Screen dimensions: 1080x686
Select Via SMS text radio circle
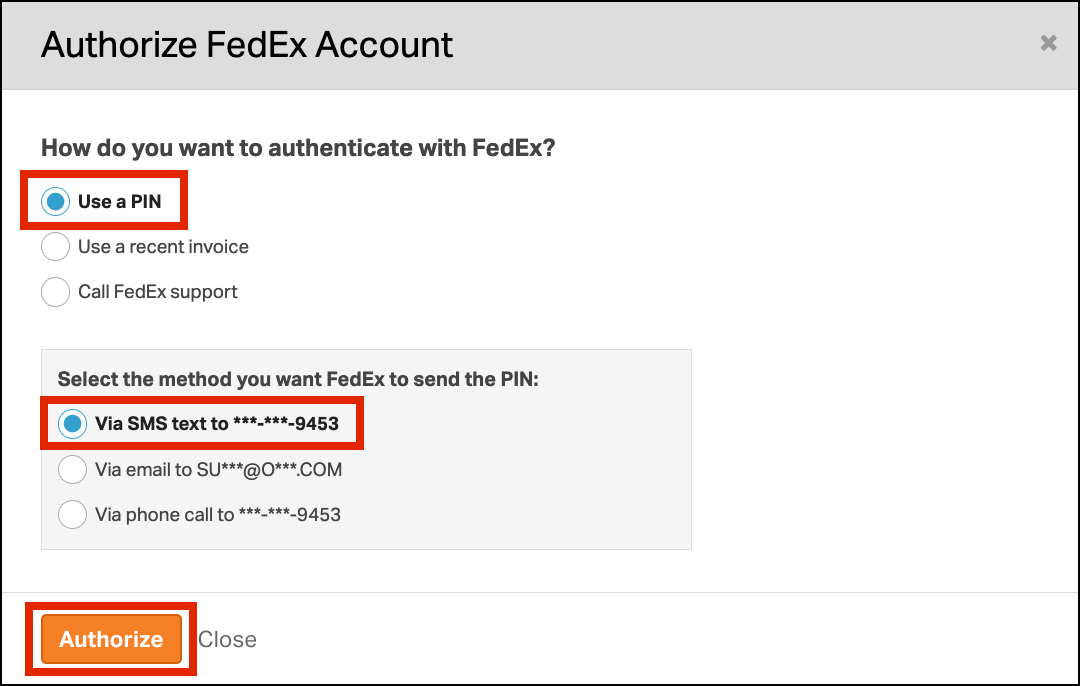(x=72, y=424)
